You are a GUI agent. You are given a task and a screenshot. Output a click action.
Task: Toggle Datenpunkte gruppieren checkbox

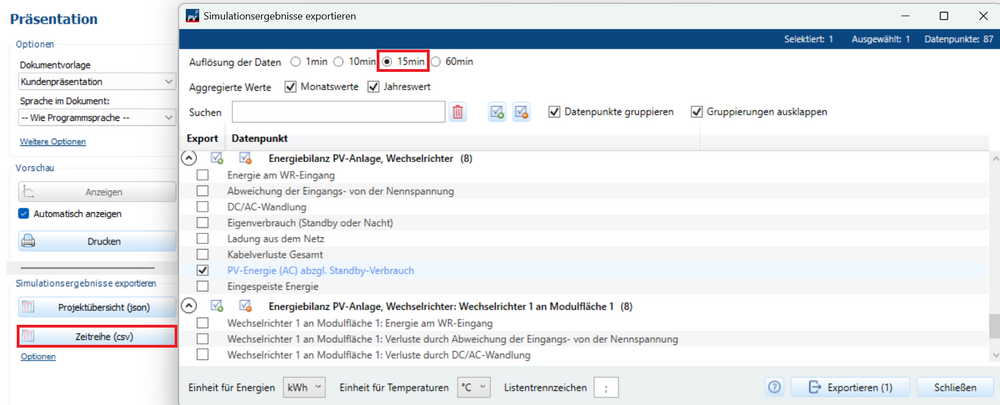(x=555, y=112)
